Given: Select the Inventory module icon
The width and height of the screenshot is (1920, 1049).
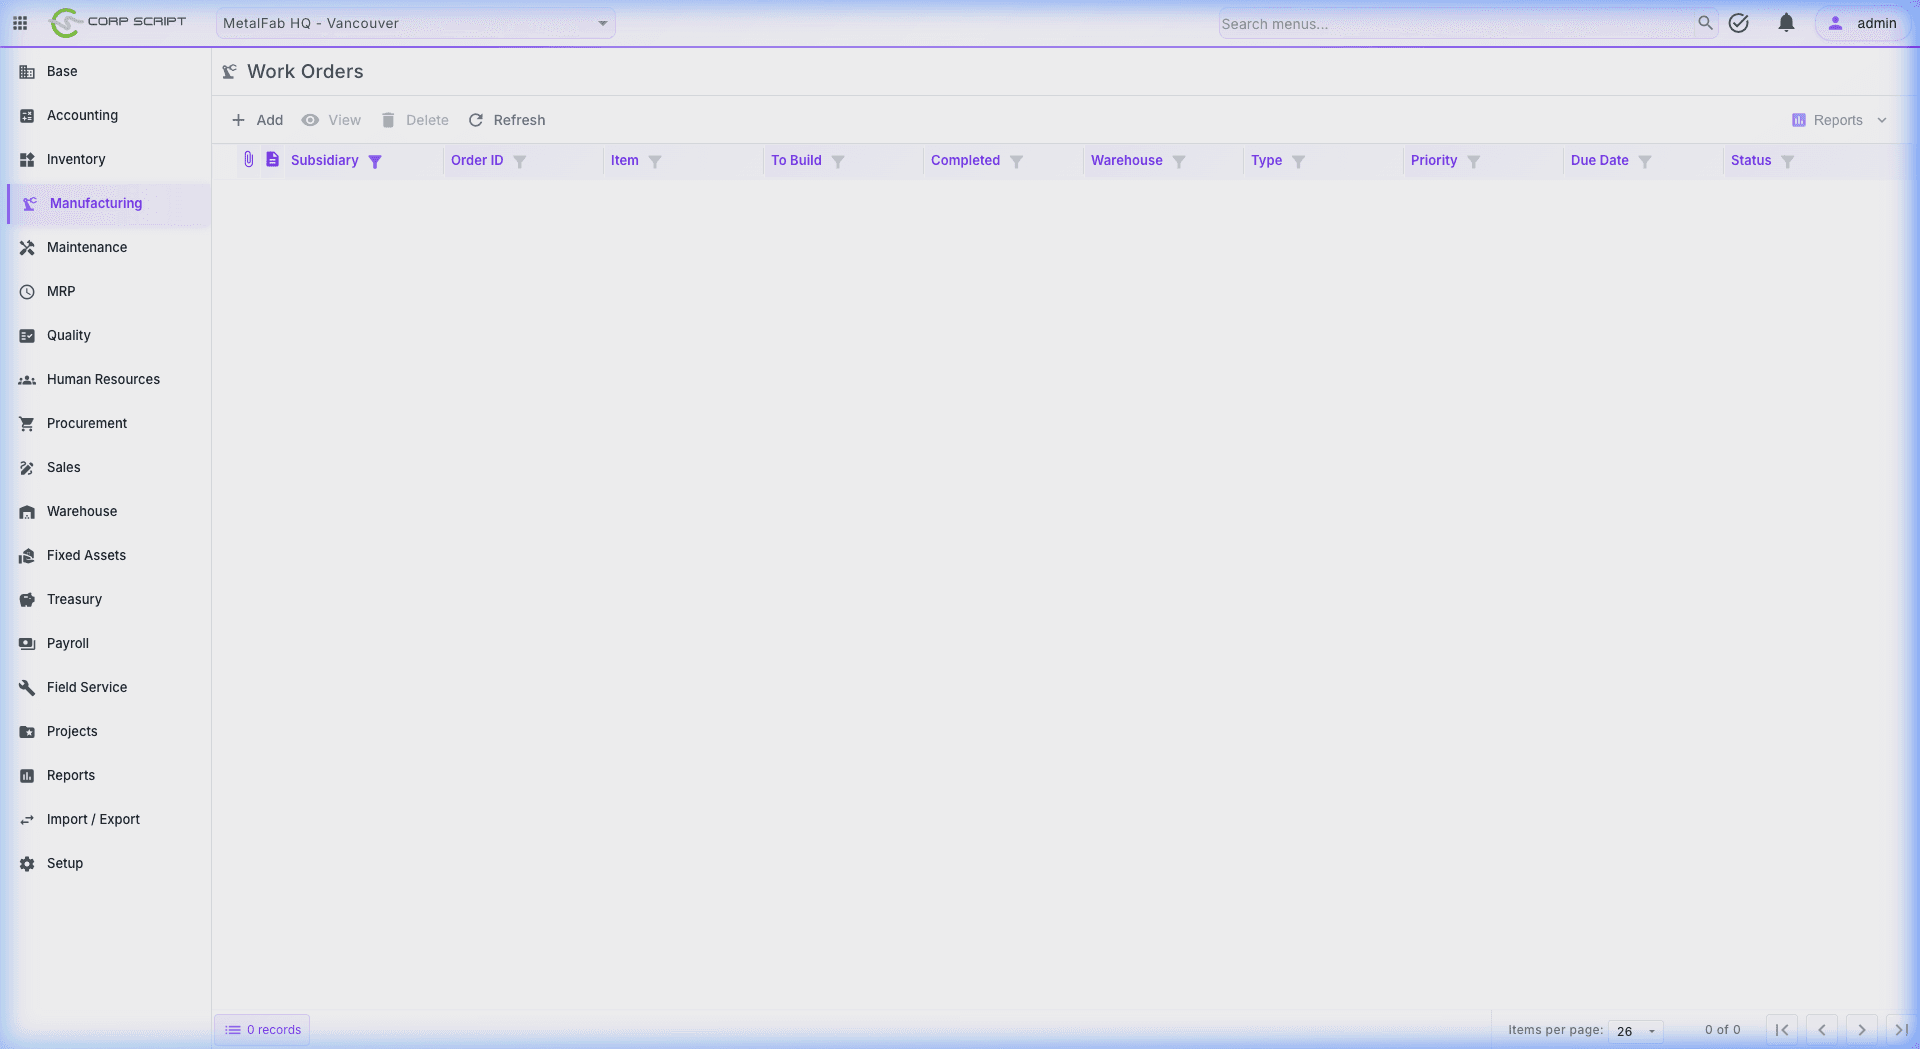Looking at the screenshot, I should tap(27, 159).
